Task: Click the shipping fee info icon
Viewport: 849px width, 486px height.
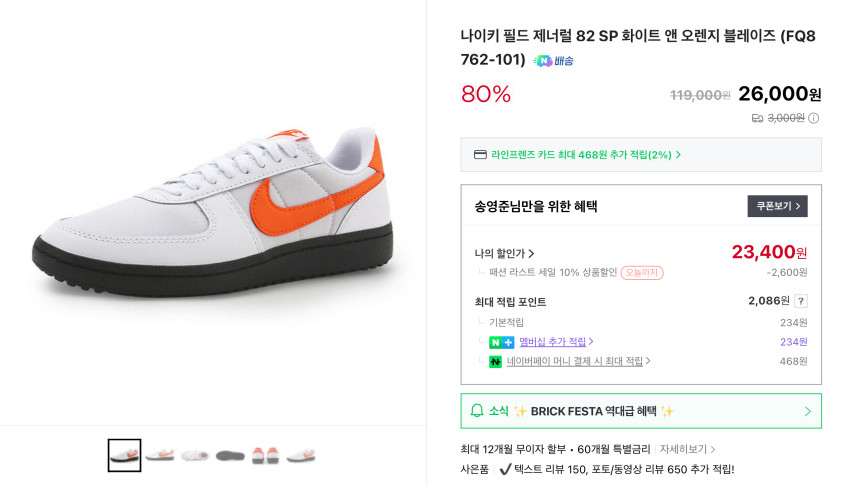Action: coord(813,118)
